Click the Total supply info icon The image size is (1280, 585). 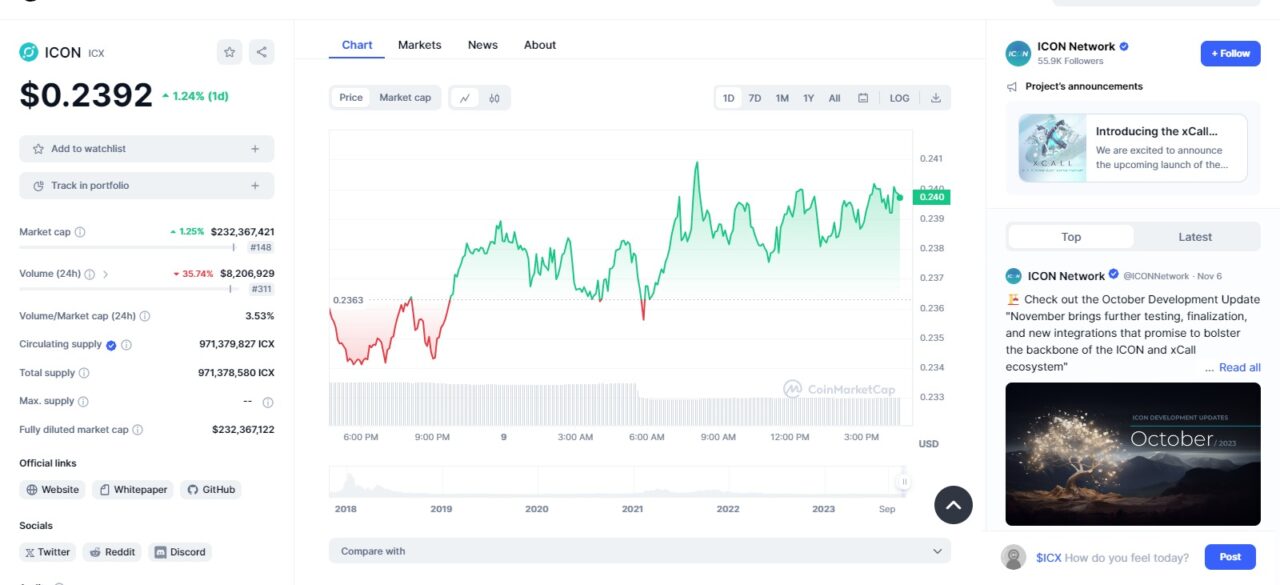click(84, 373)
